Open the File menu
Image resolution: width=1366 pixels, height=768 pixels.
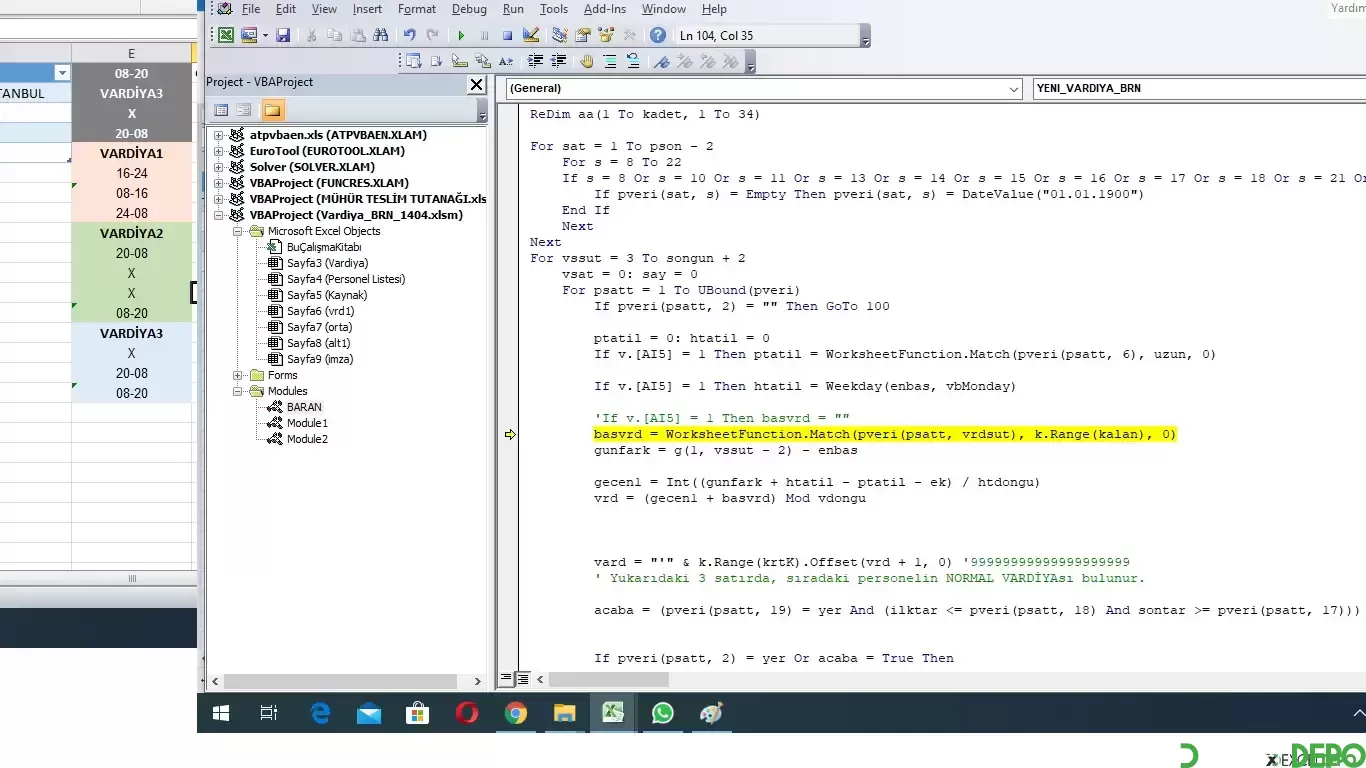pos(251,9)
